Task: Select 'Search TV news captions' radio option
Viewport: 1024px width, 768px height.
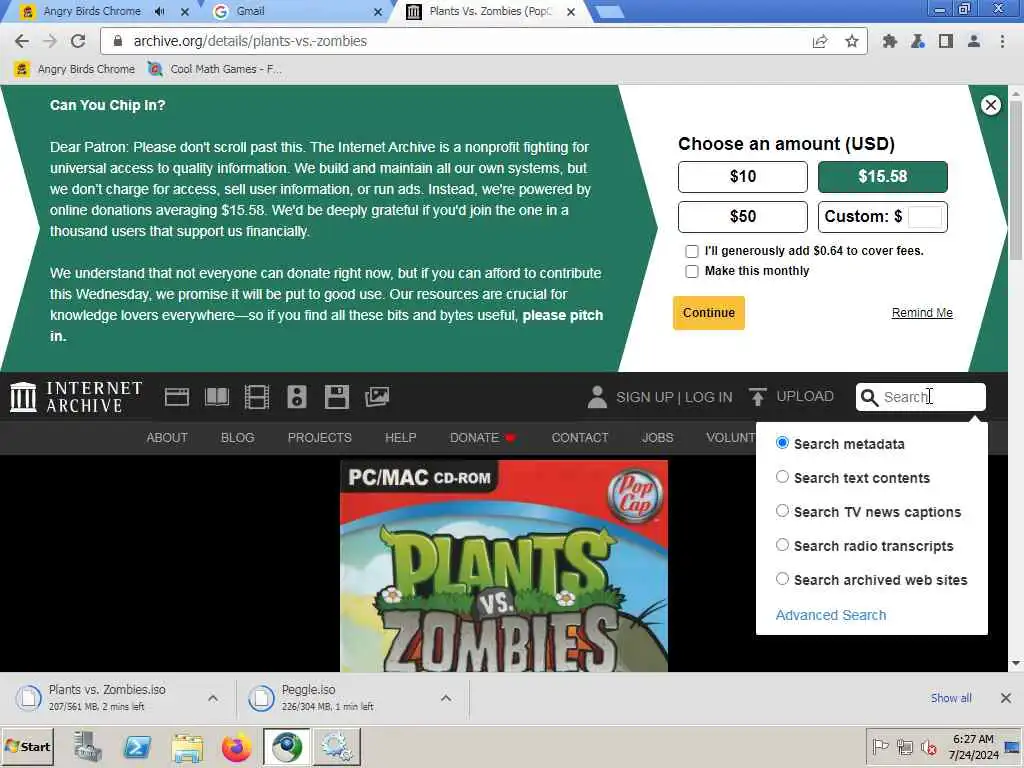Action: click(782, 511)
